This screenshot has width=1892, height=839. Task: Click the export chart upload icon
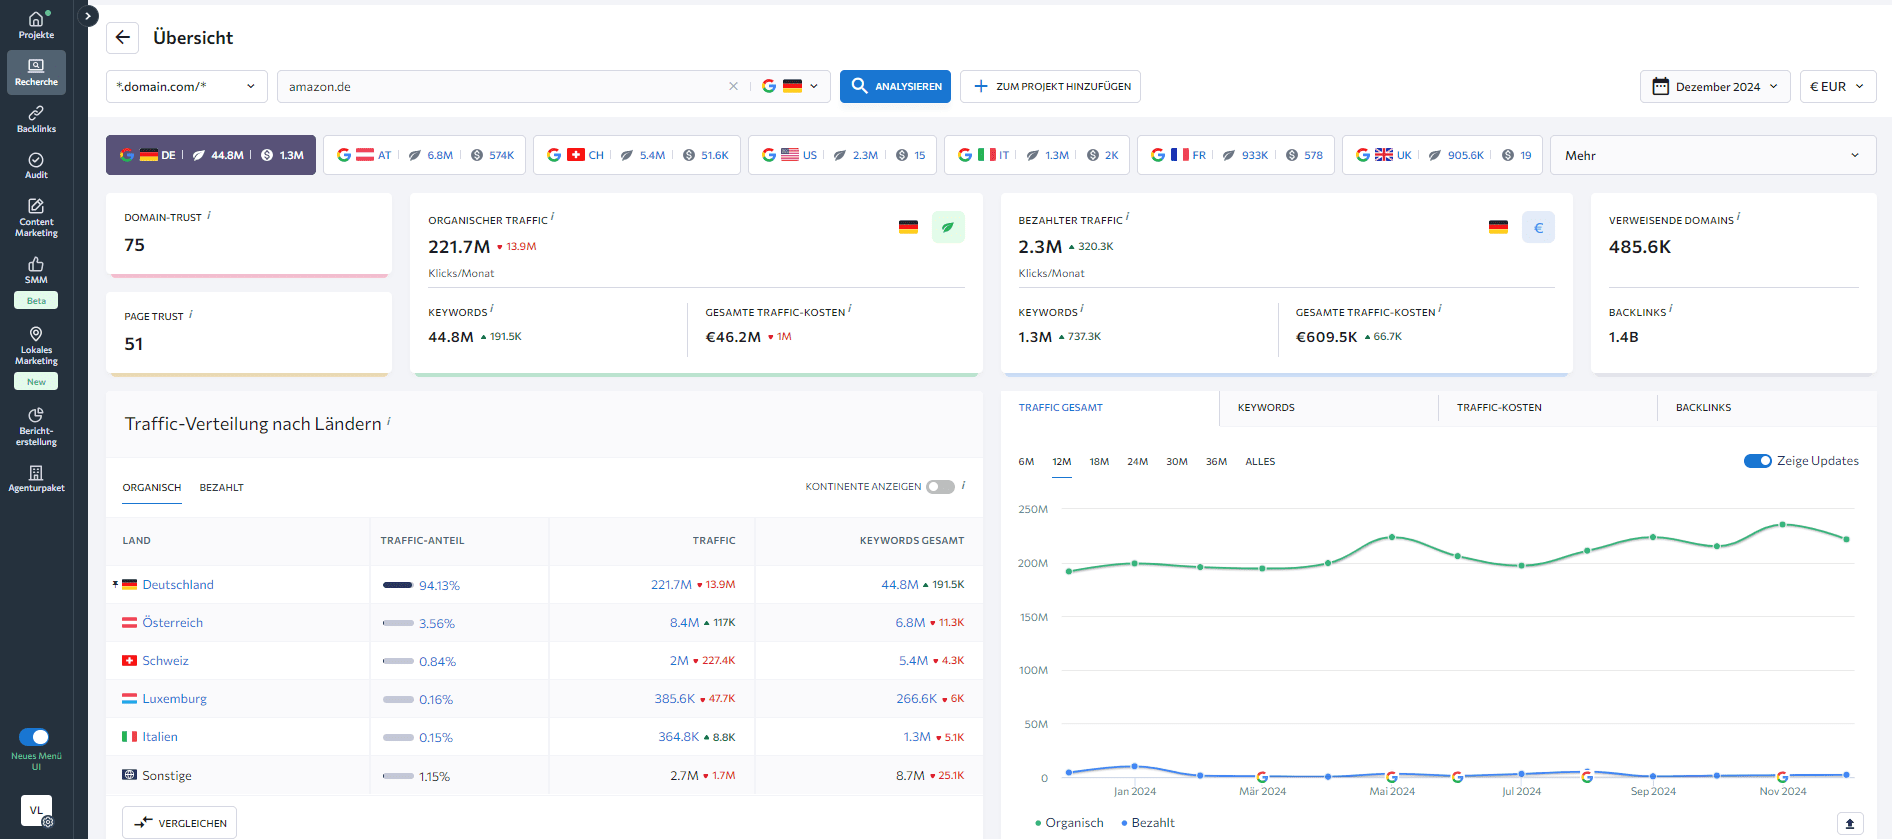coord(1849,823)
